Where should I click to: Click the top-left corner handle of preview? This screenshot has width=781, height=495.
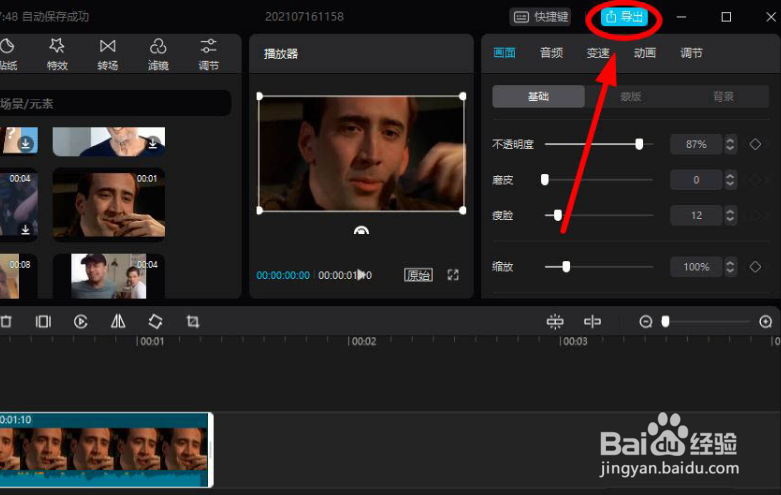[x=260, y=96]
